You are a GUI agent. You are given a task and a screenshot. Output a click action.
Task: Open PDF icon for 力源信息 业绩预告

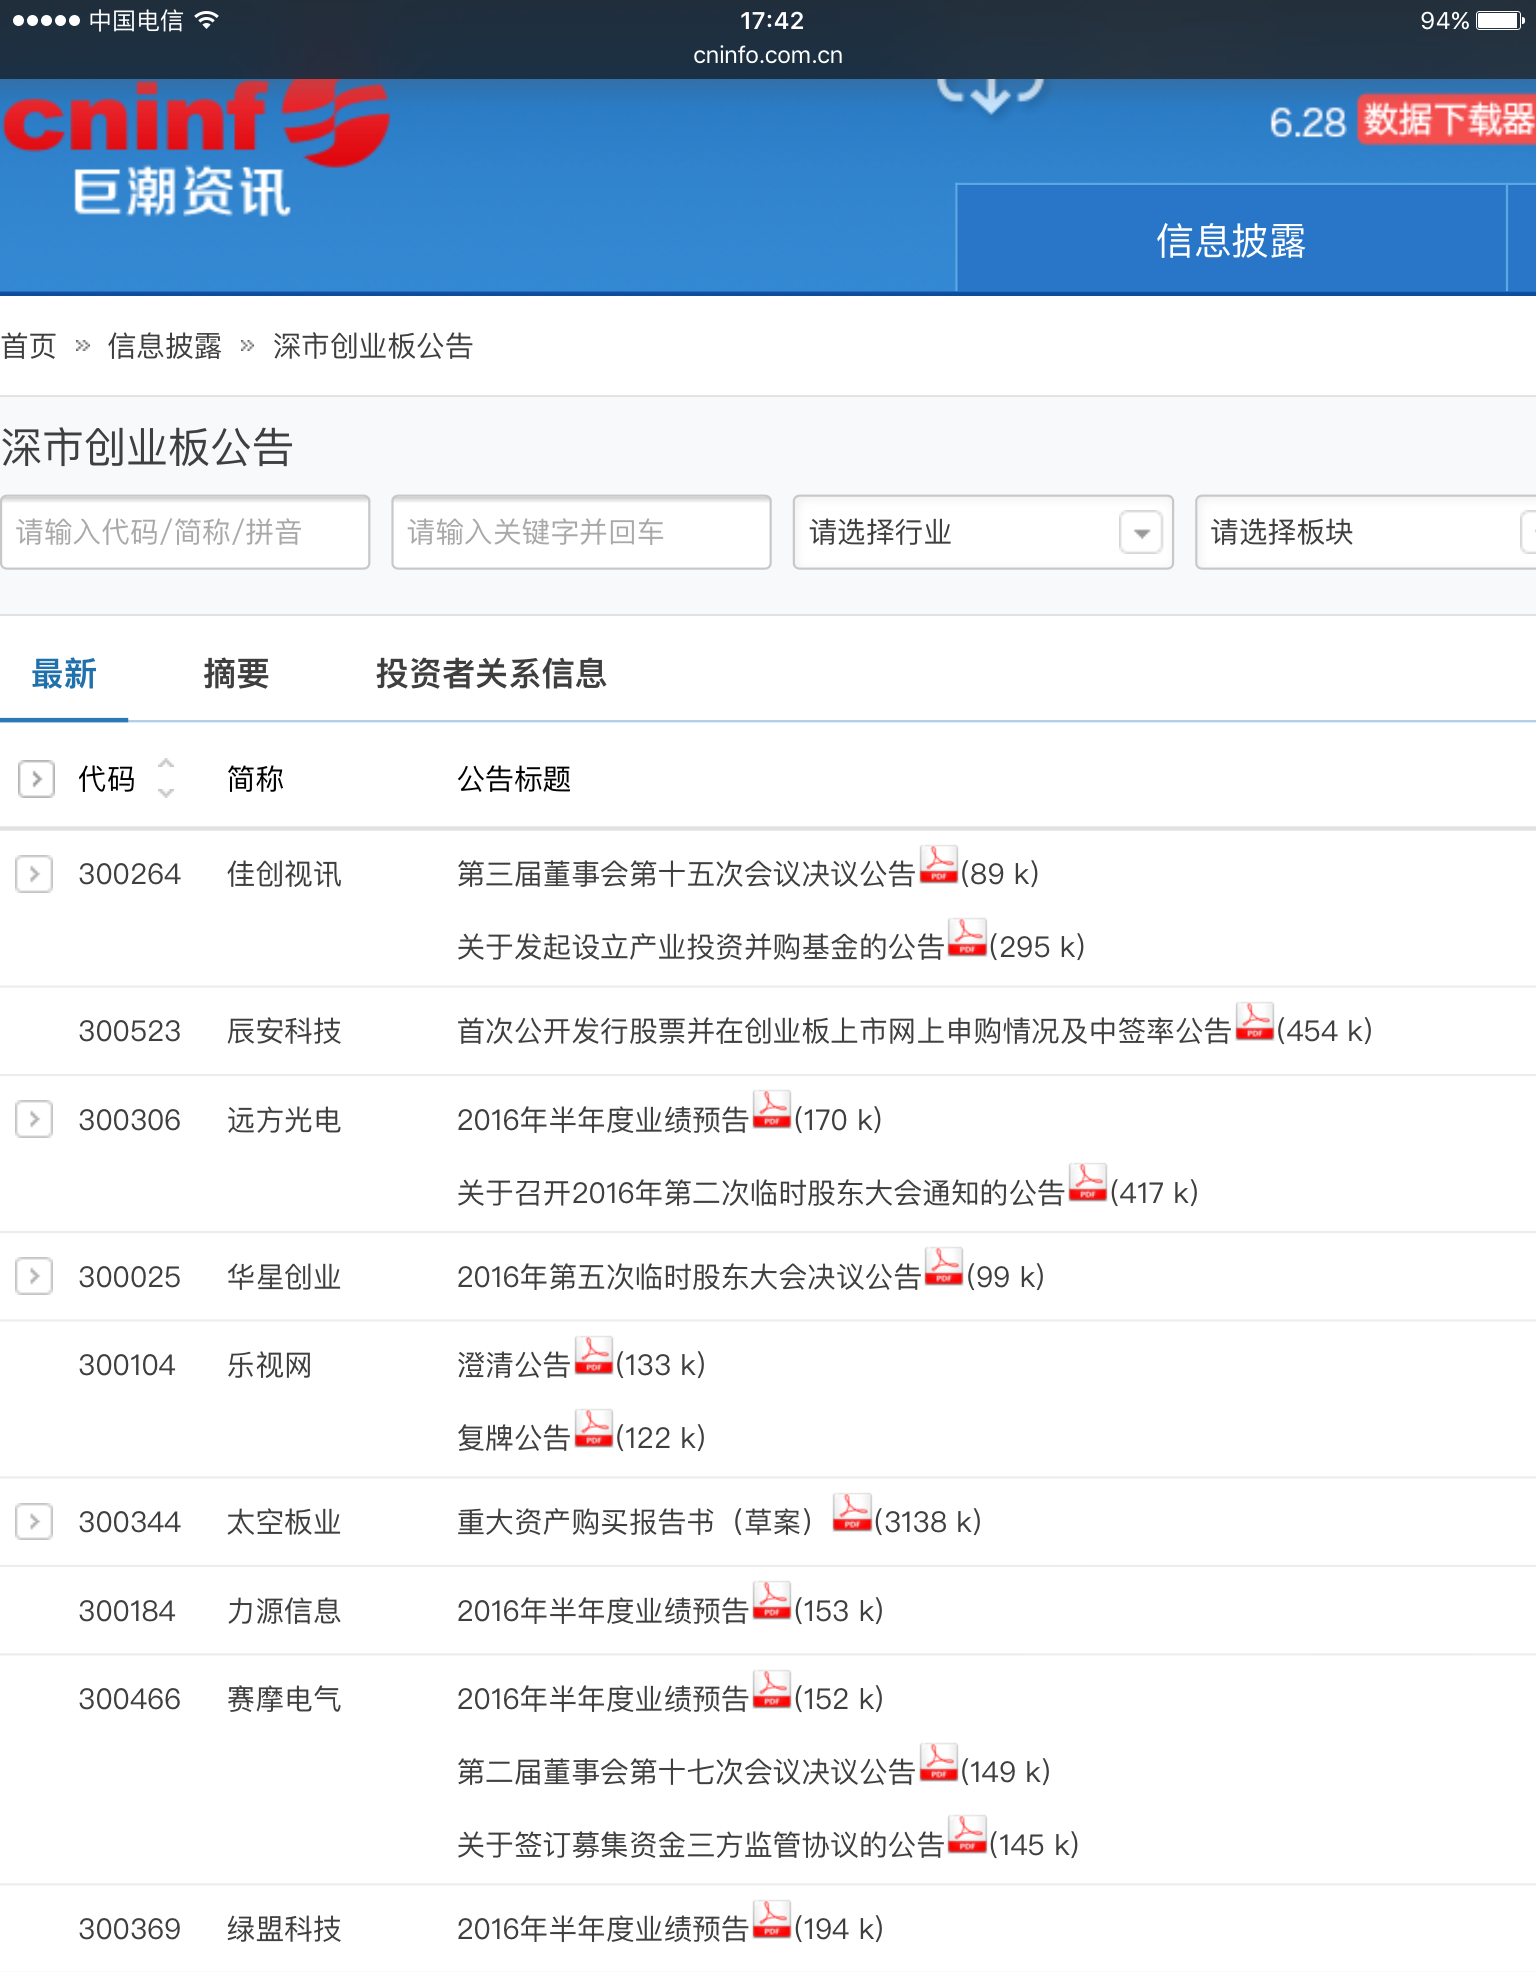771,1601
